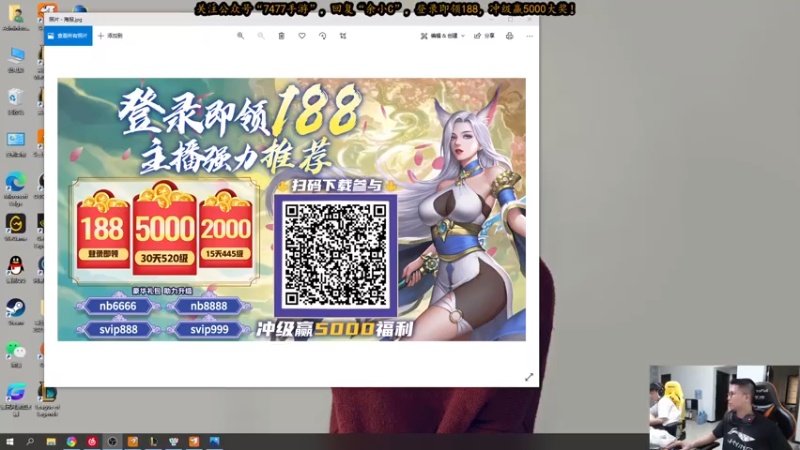Open the user folder desktop icon

tap(16, 18)
